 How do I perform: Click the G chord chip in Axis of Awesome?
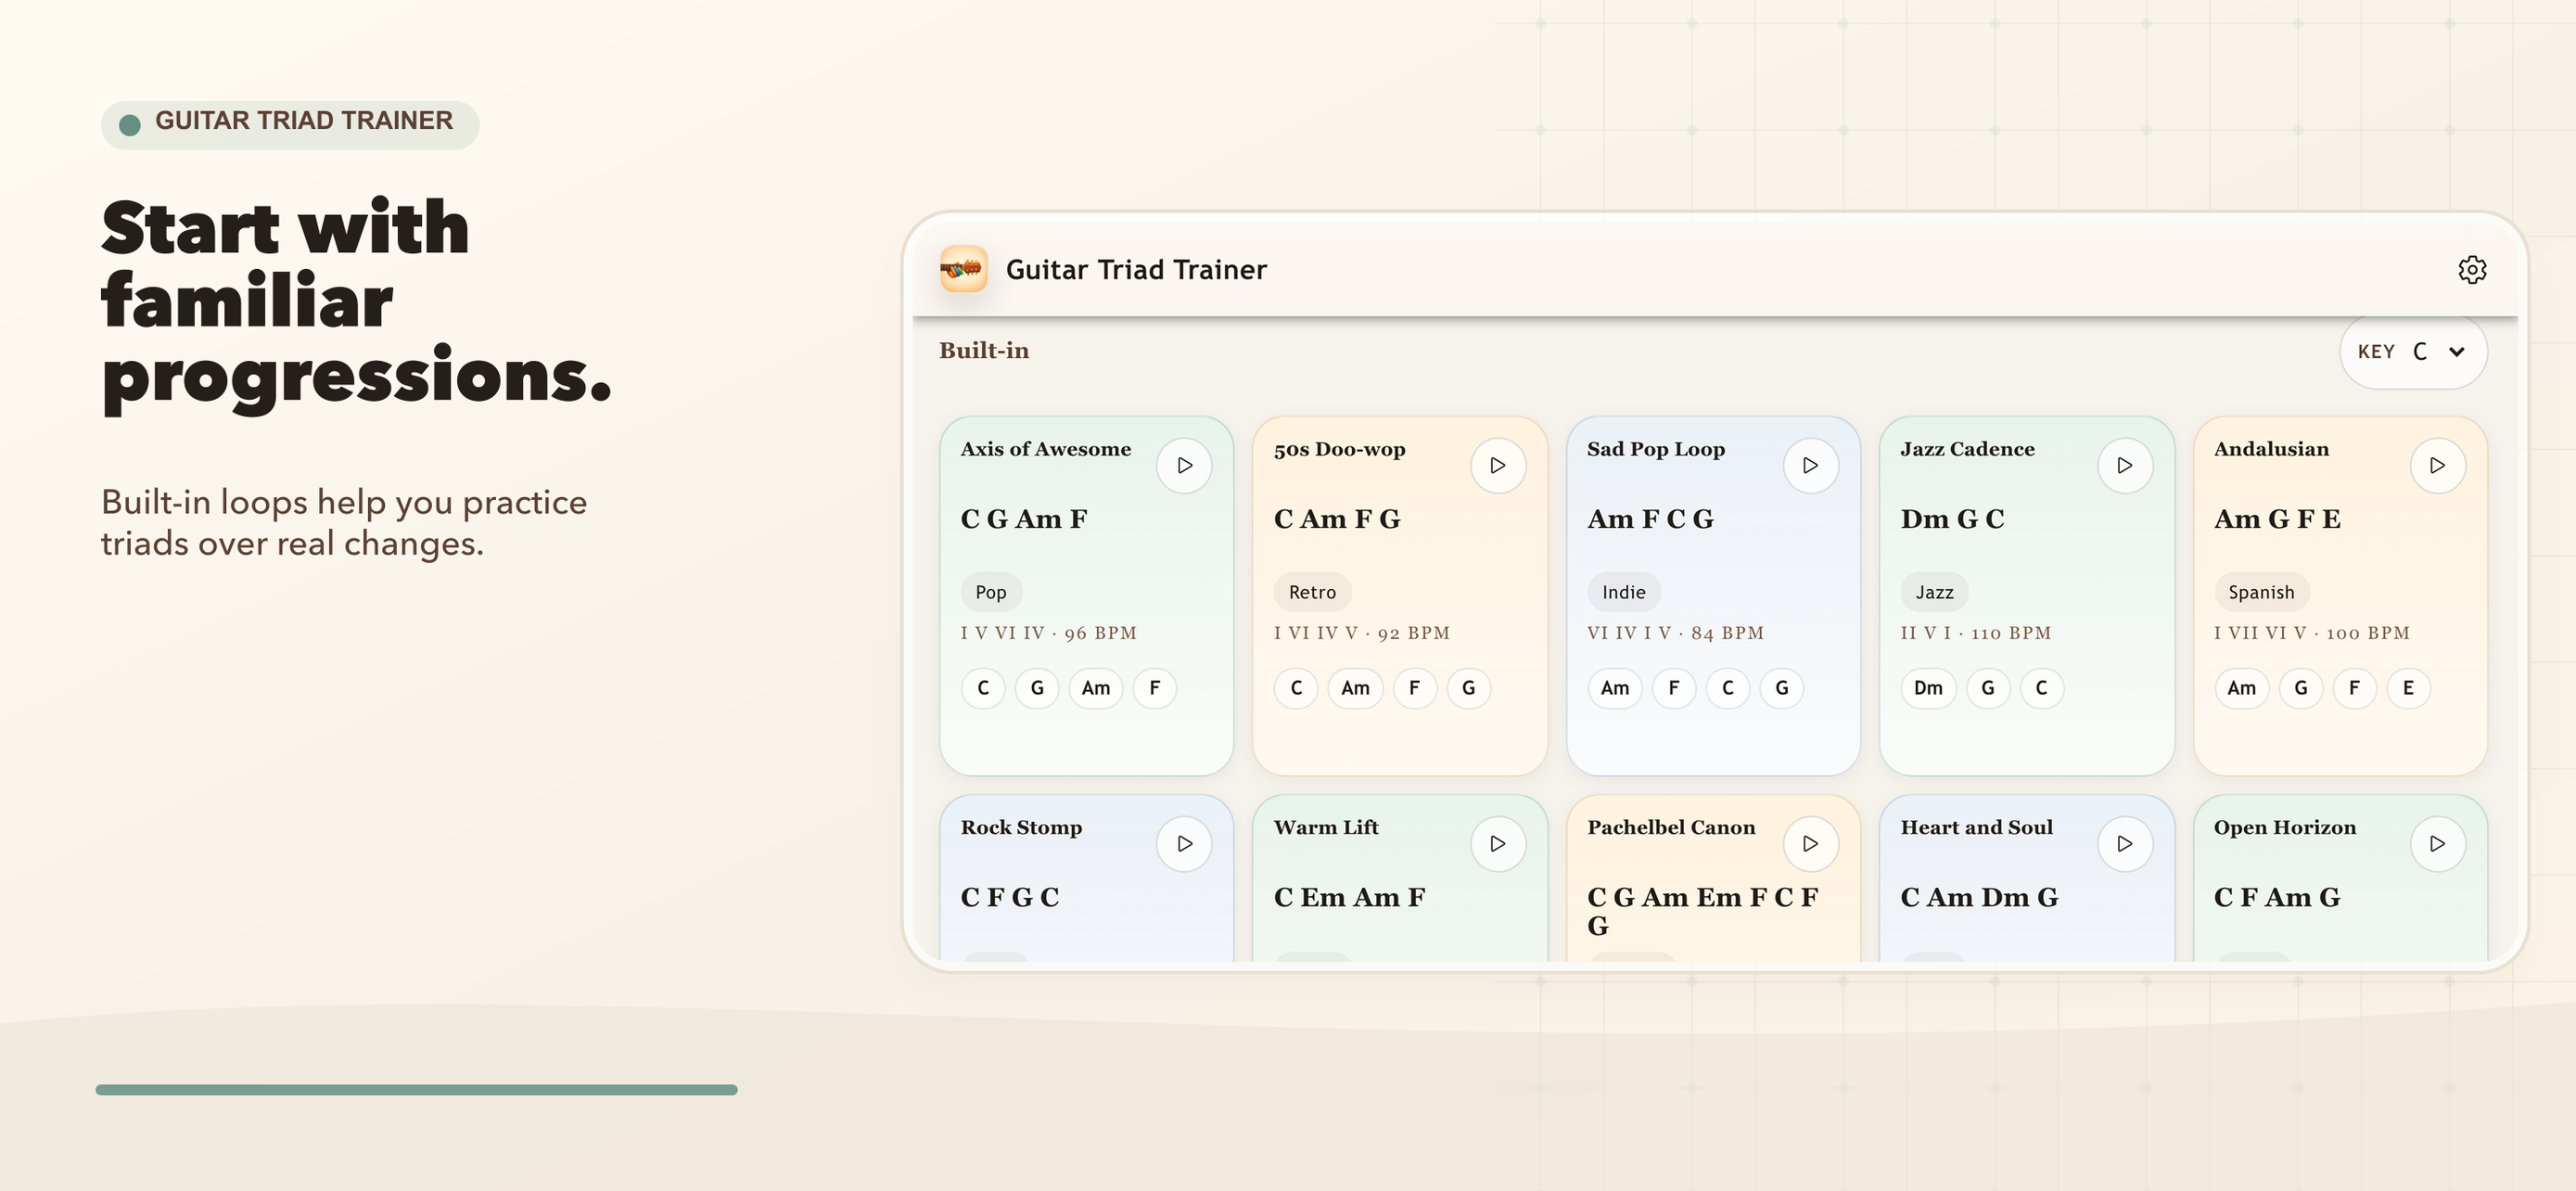click(x=1037, y=688)
